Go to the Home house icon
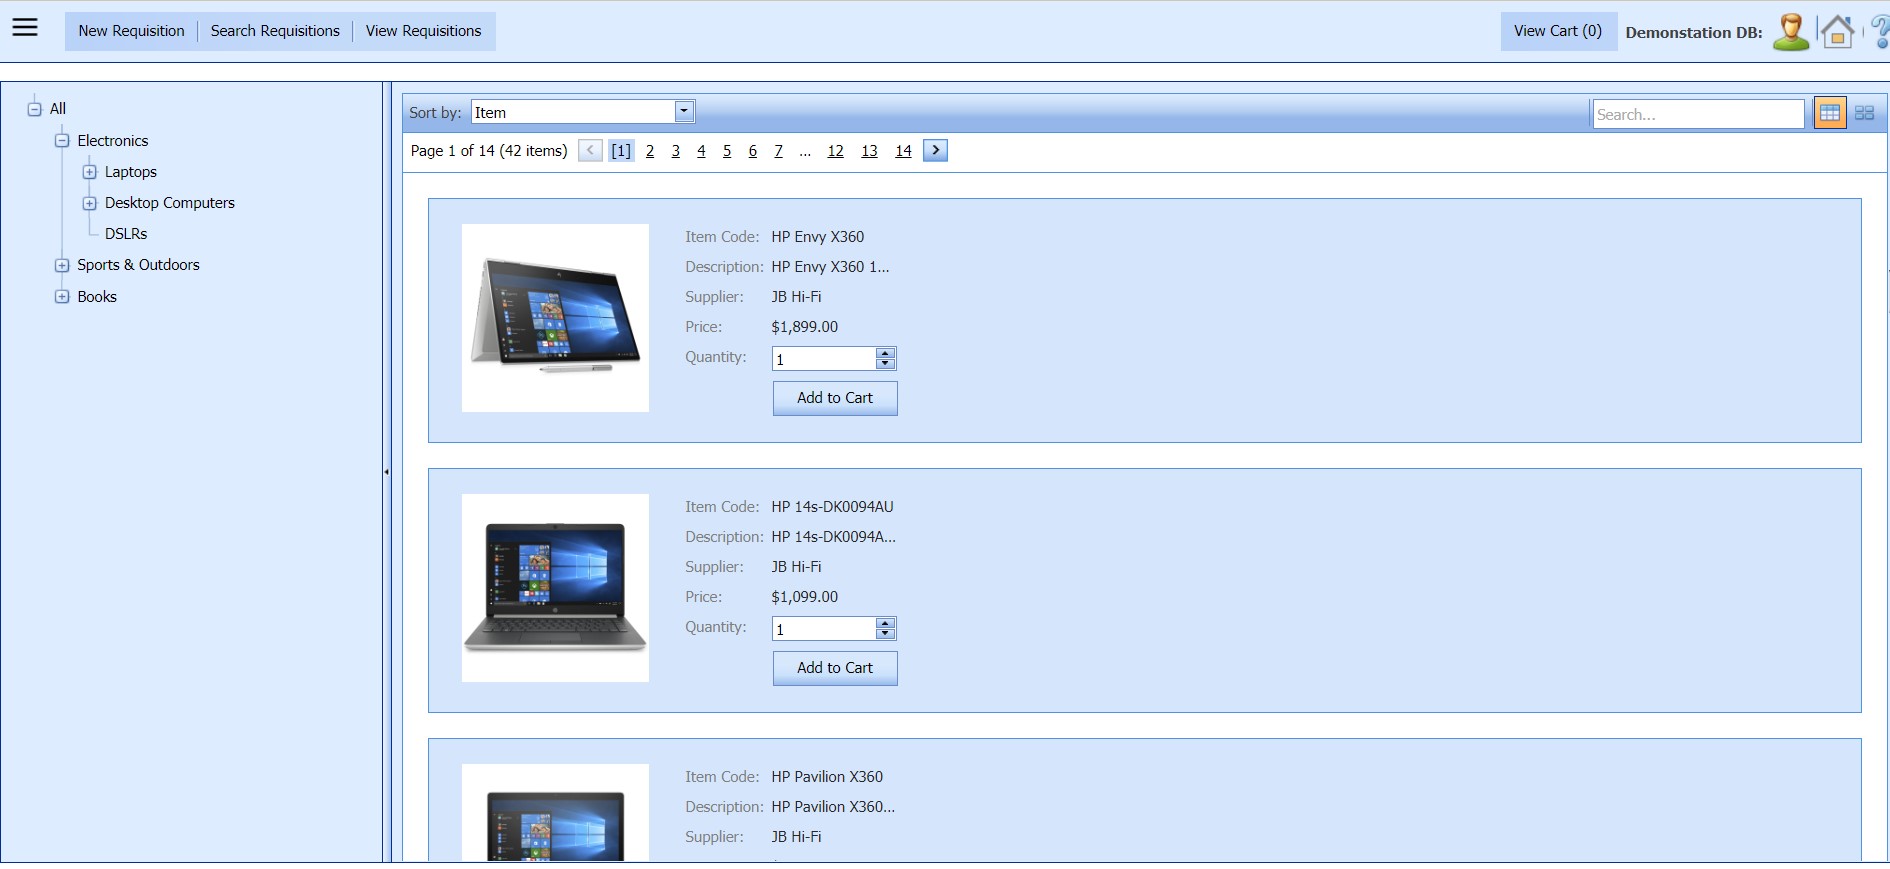 (1837, 32)
